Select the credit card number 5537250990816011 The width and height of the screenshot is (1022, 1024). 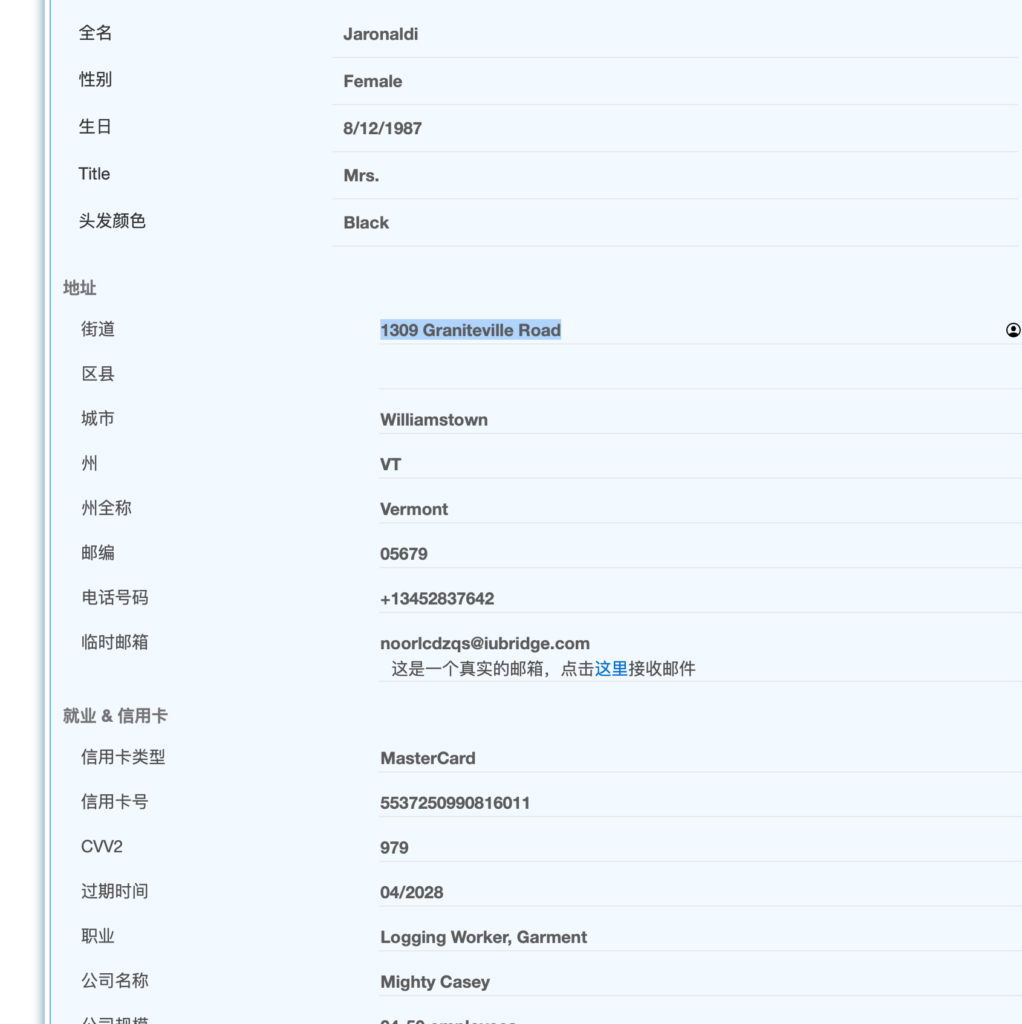click(x=454, y=802)
